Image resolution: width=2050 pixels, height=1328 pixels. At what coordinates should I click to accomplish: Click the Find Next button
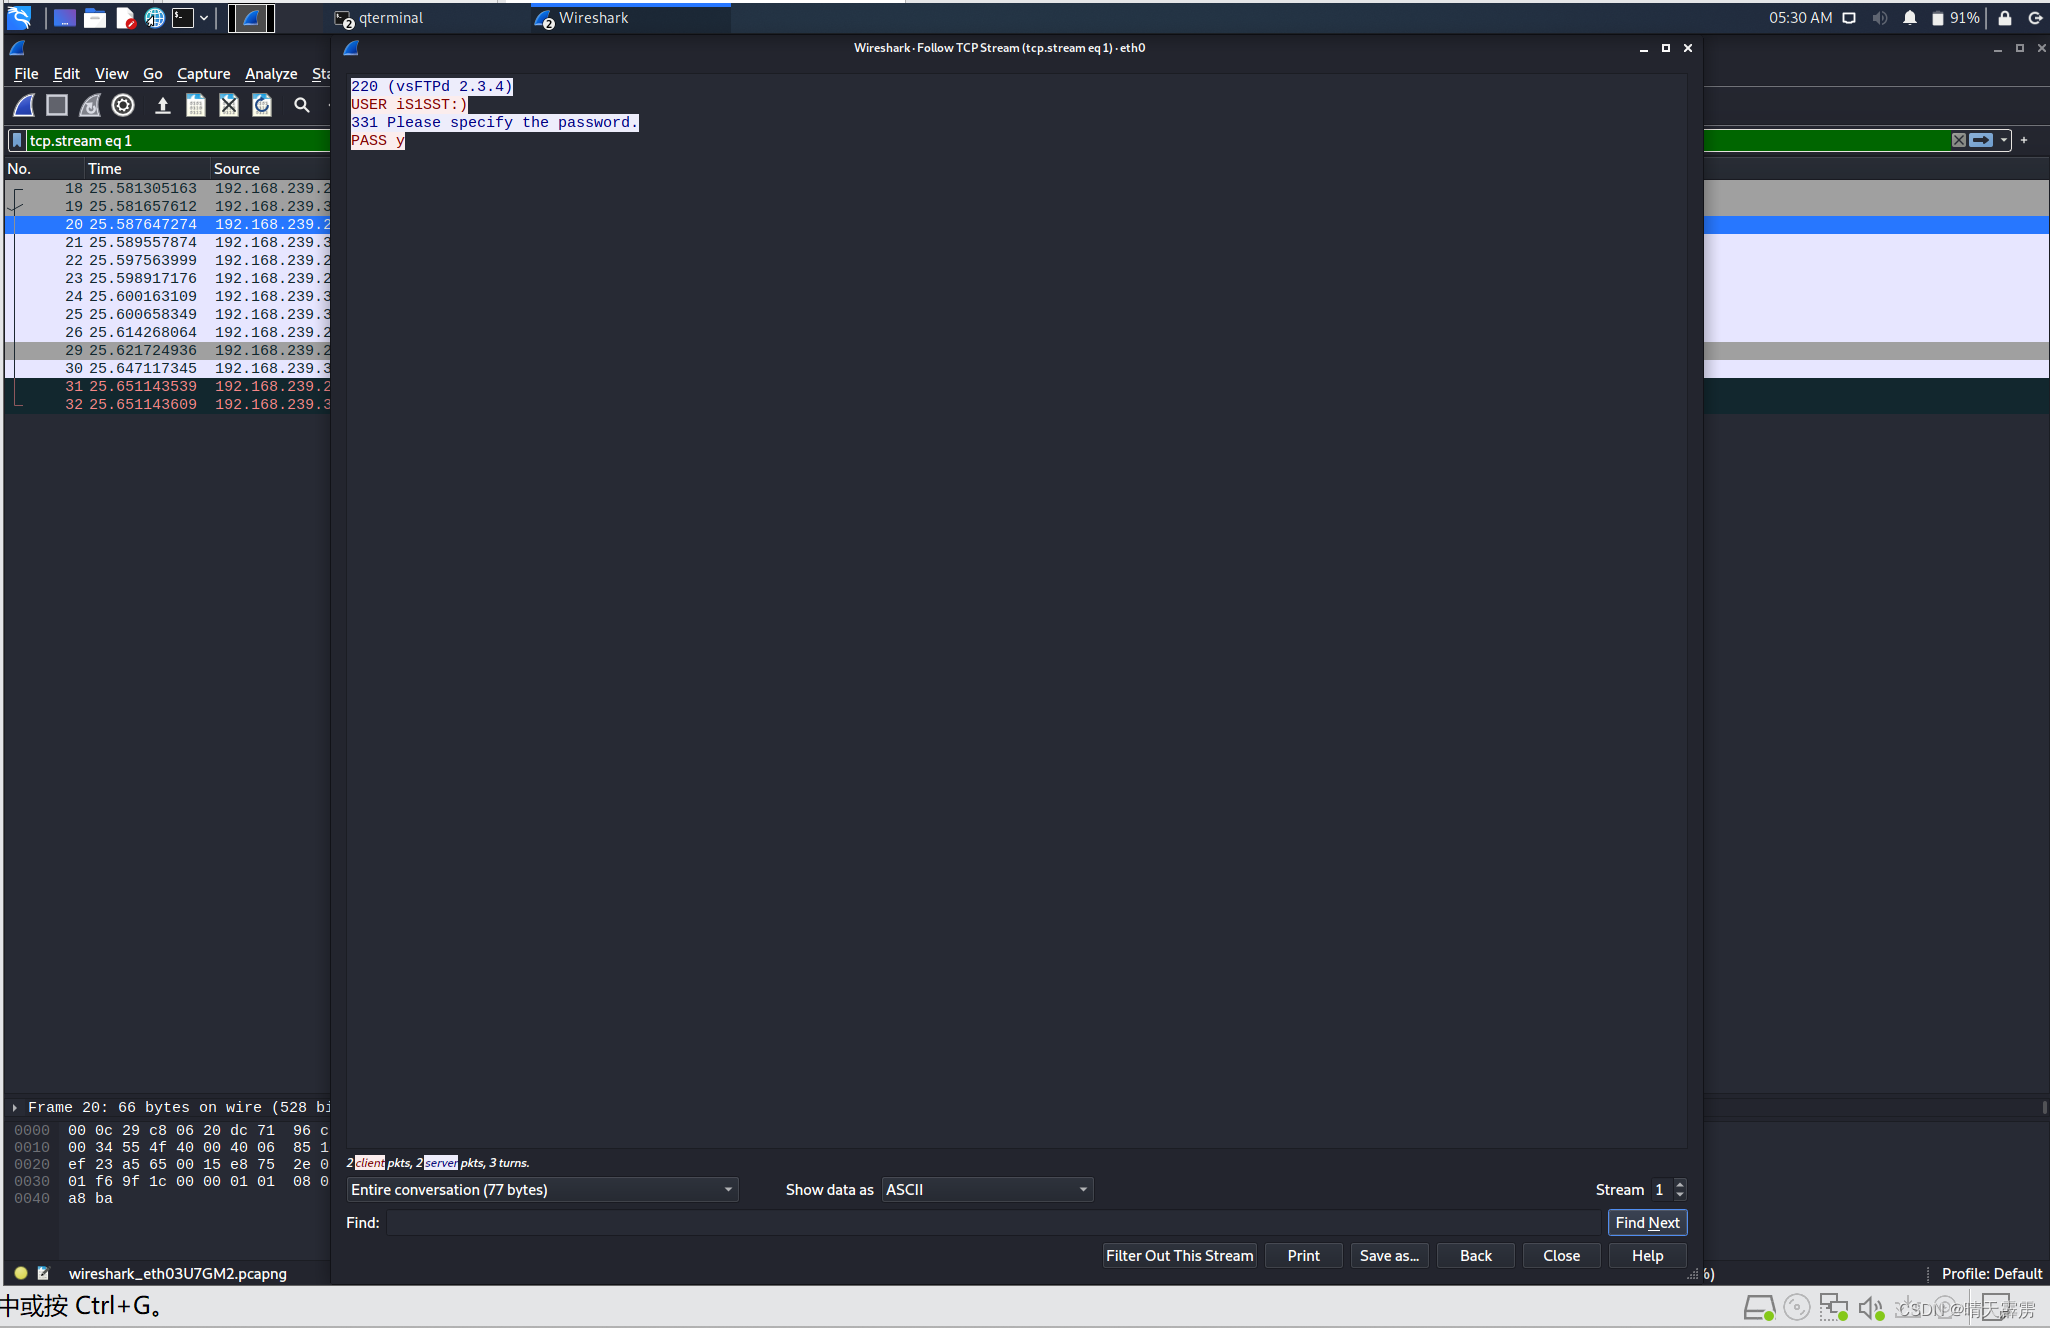point(1647,1222)
